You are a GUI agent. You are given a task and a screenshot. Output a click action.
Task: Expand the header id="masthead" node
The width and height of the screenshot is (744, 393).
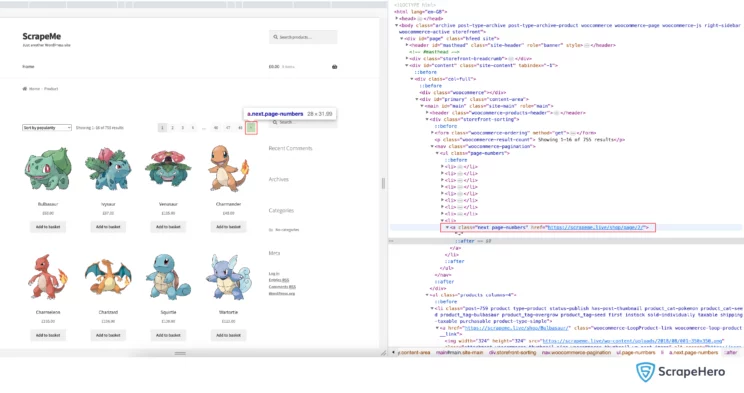[x=407, y=46]
